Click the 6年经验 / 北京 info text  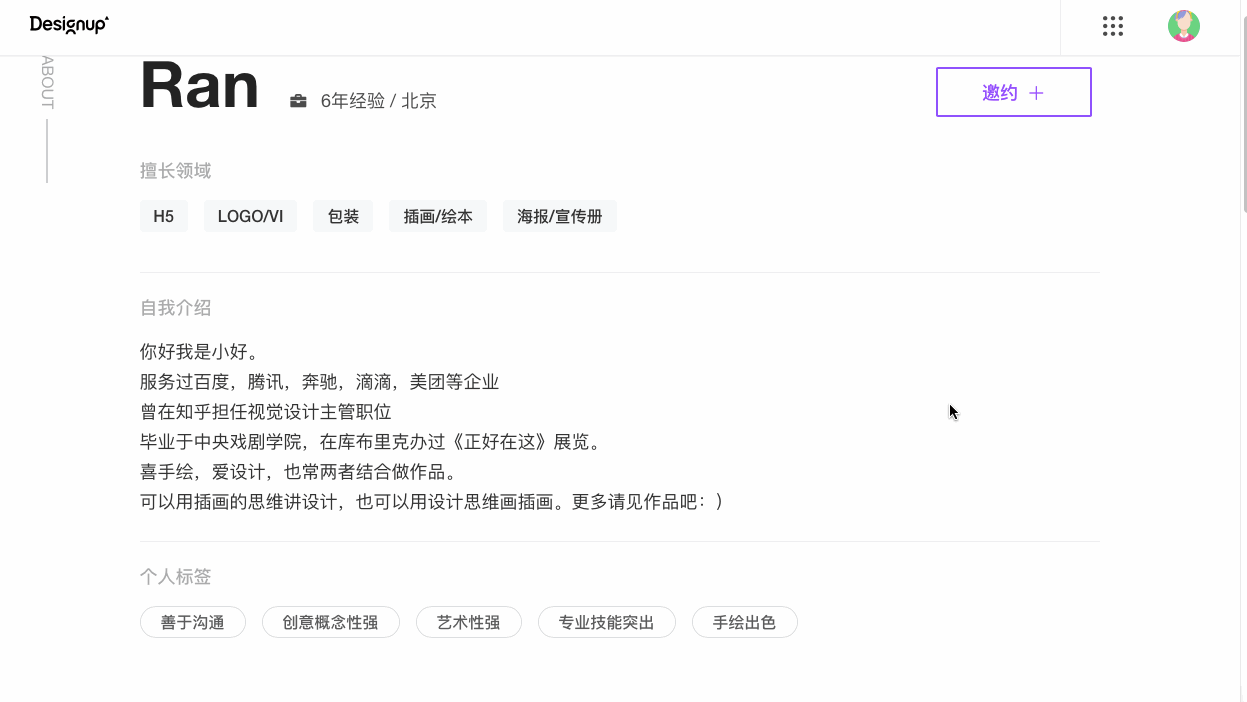point(378,101)
